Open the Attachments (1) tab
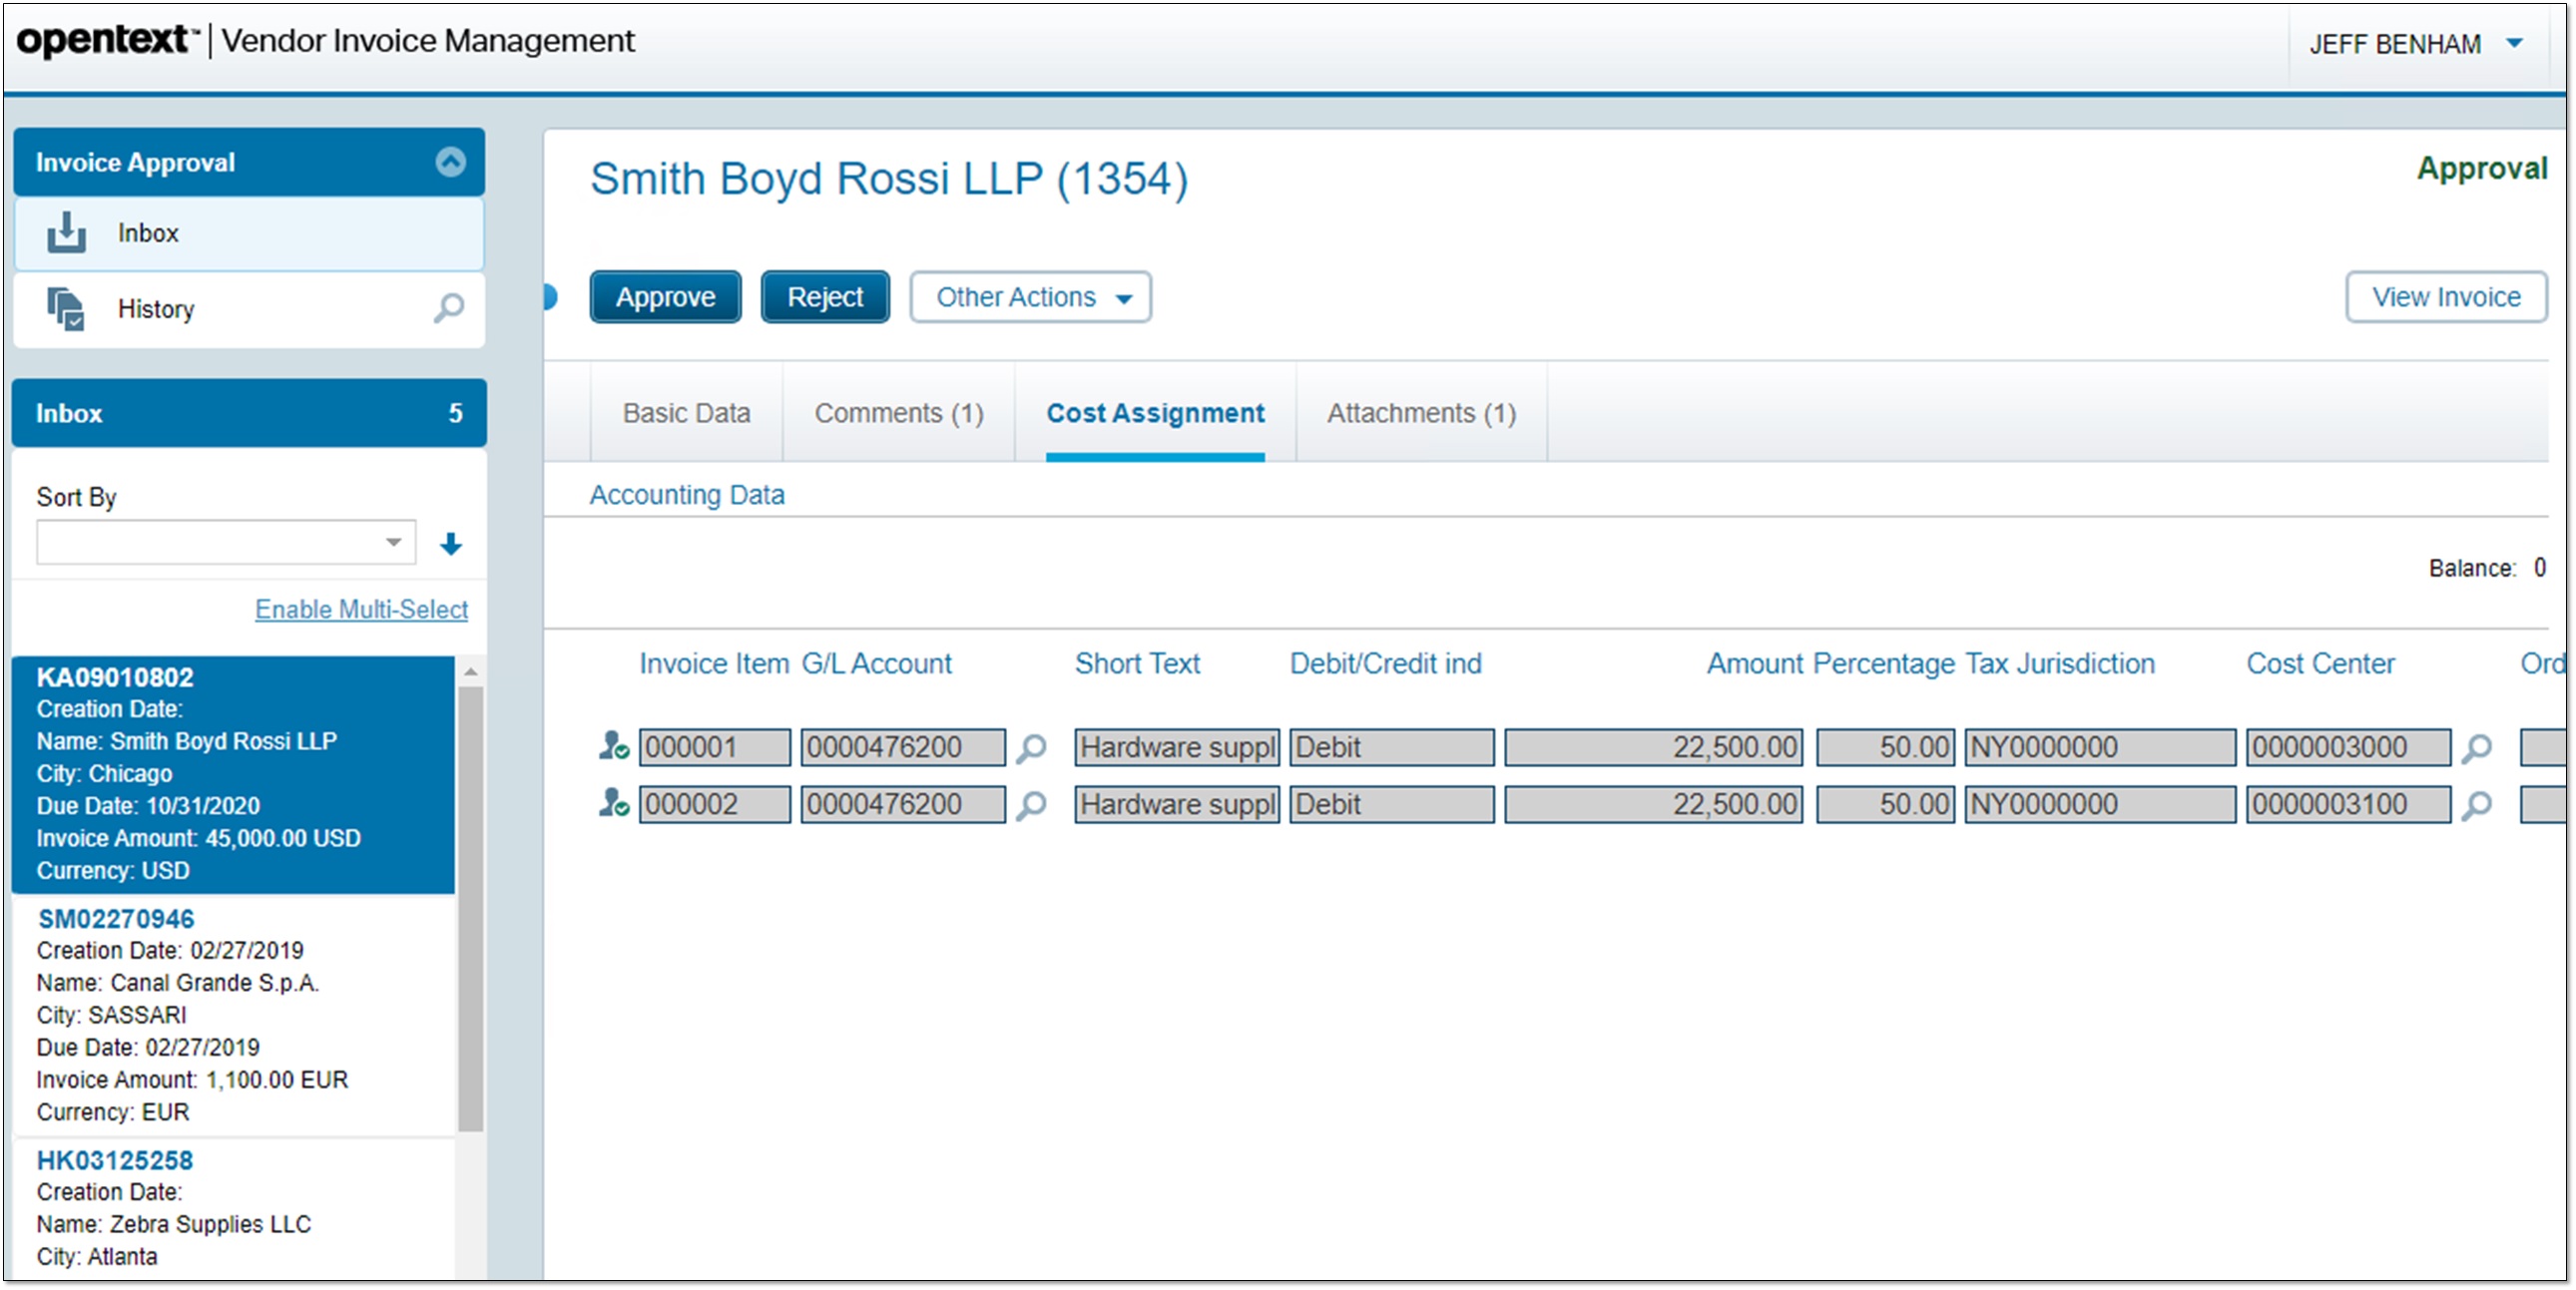The width and height of the screenshot is (2576, 1290). point(1421,413)
